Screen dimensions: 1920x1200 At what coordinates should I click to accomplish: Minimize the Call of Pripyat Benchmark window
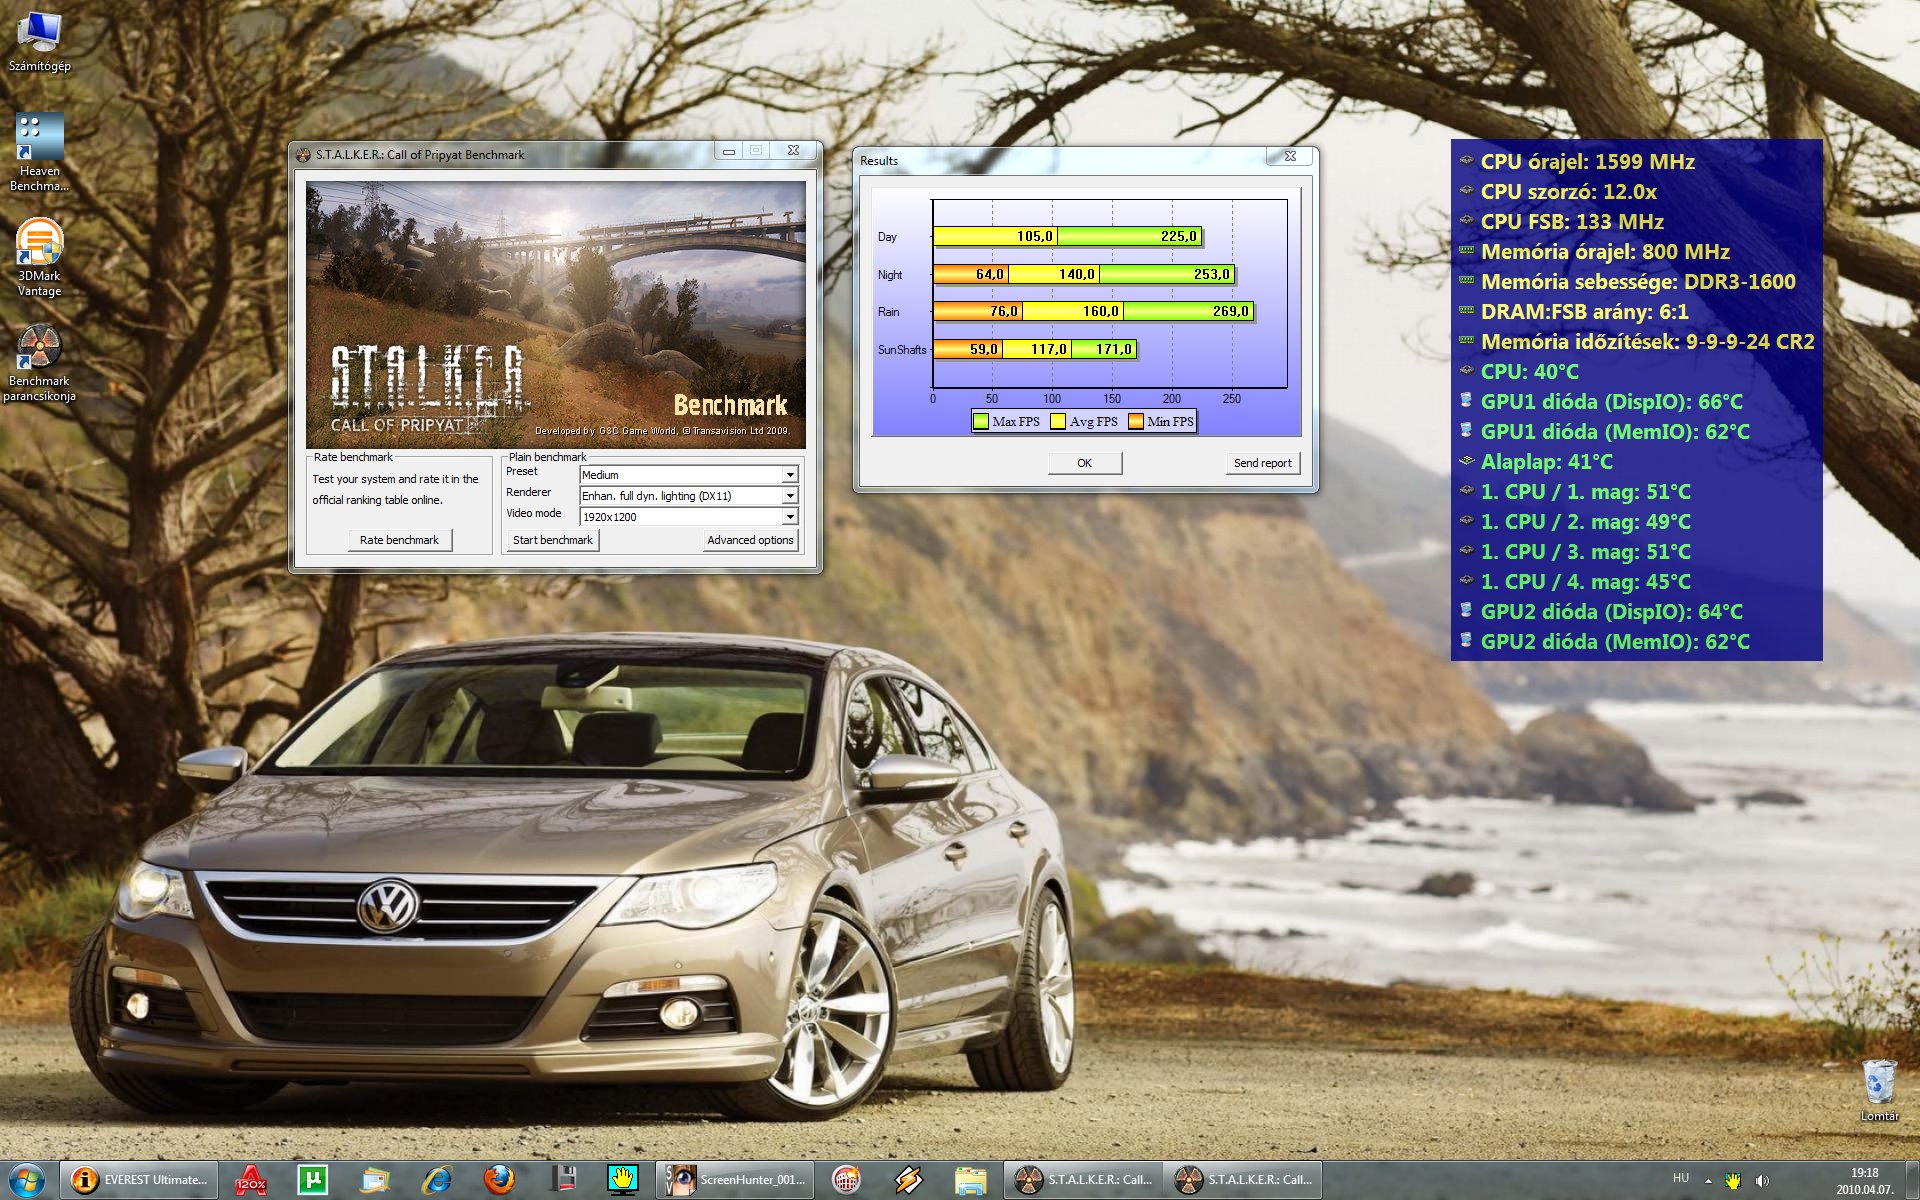tap(729, 151)
